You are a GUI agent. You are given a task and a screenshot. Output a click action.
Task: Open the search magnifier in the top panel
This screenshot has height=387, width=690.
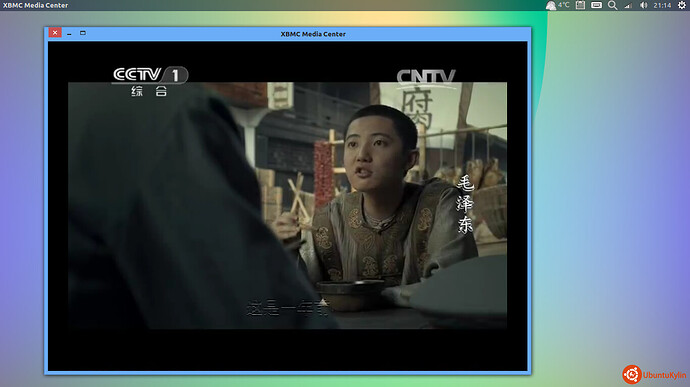(613, 5)
